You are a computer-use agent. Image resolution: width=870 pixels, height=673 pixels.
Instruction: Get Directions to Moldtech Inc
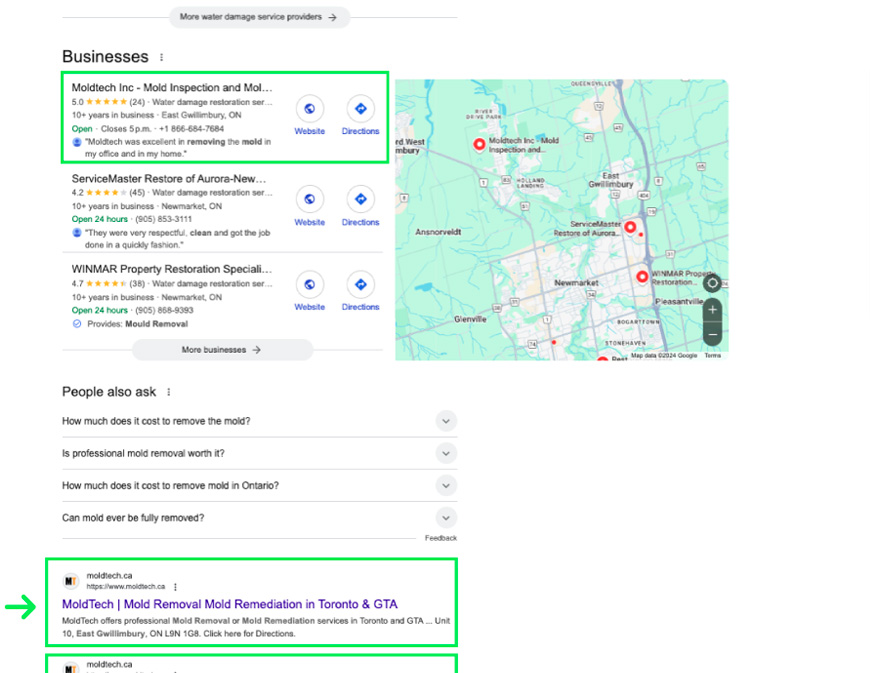coord(360,109)
